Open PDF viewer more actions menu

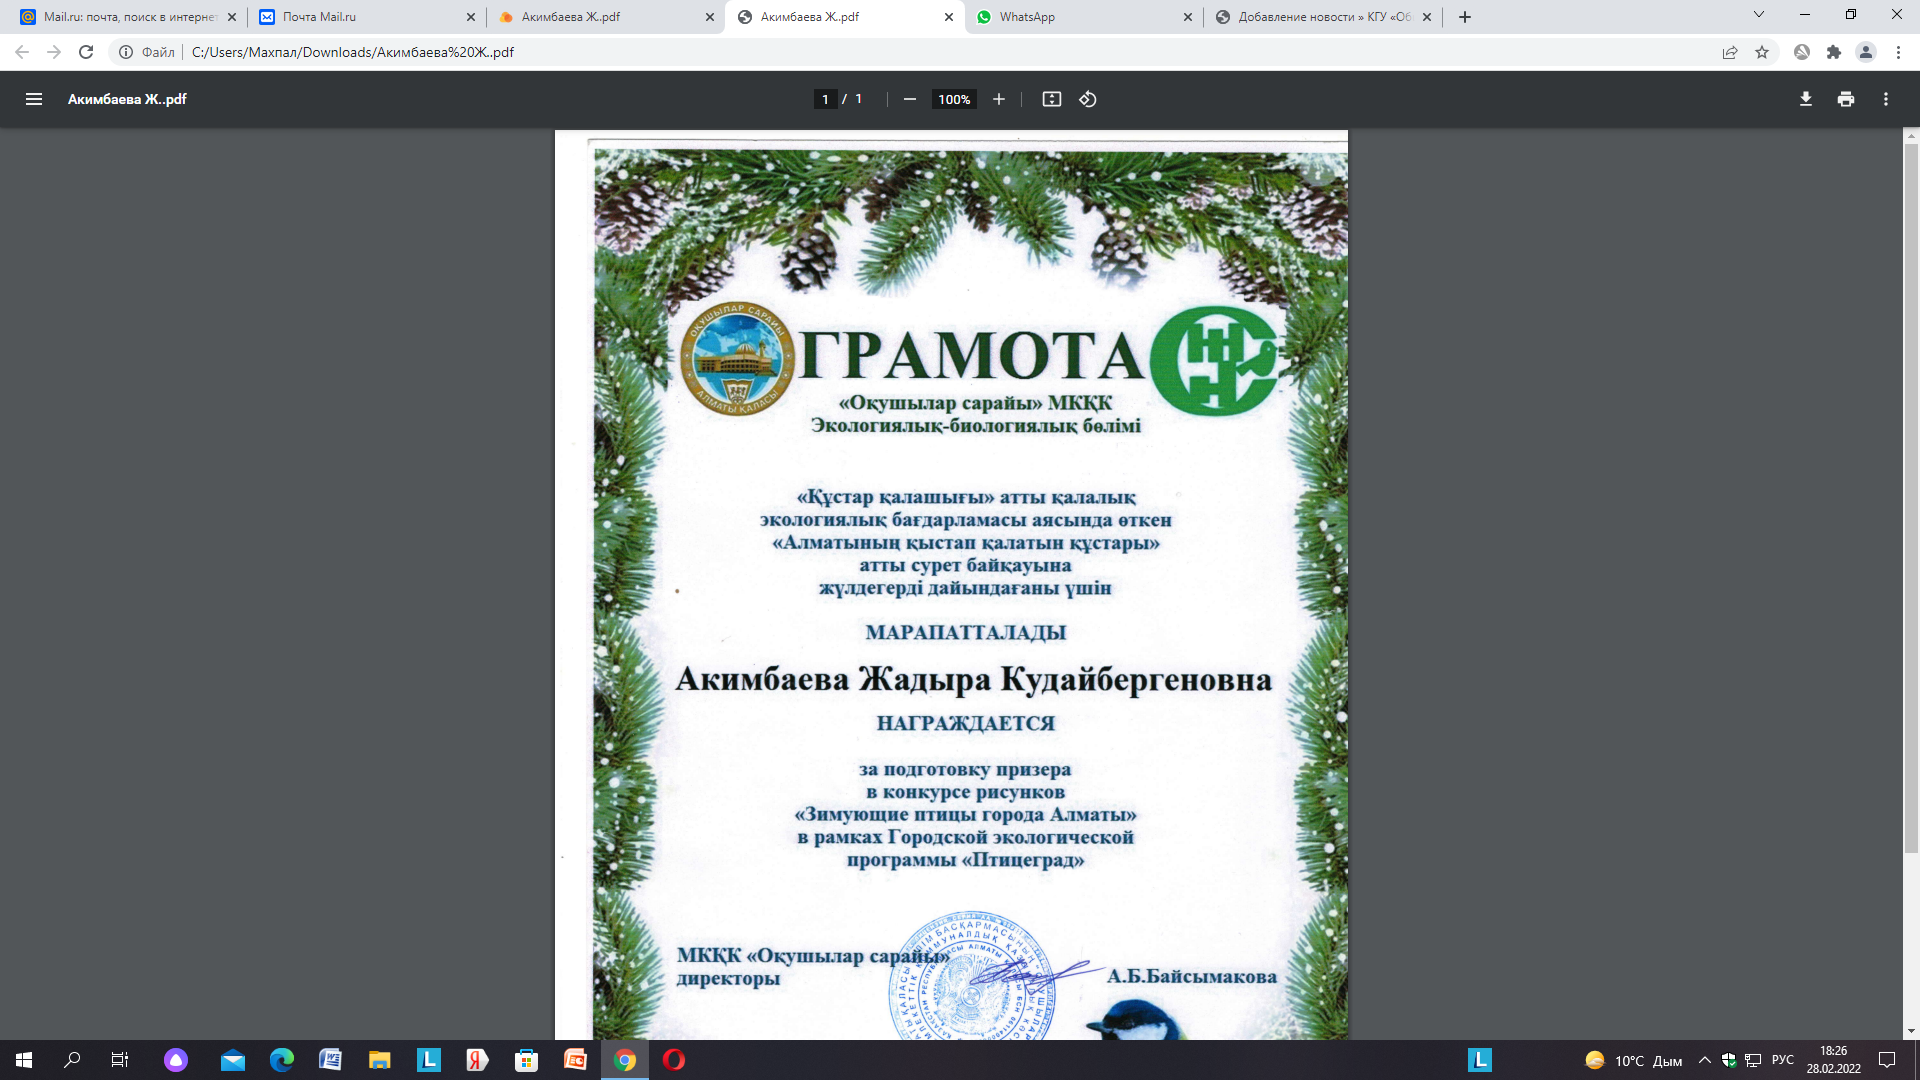(x=1885, y=99)
